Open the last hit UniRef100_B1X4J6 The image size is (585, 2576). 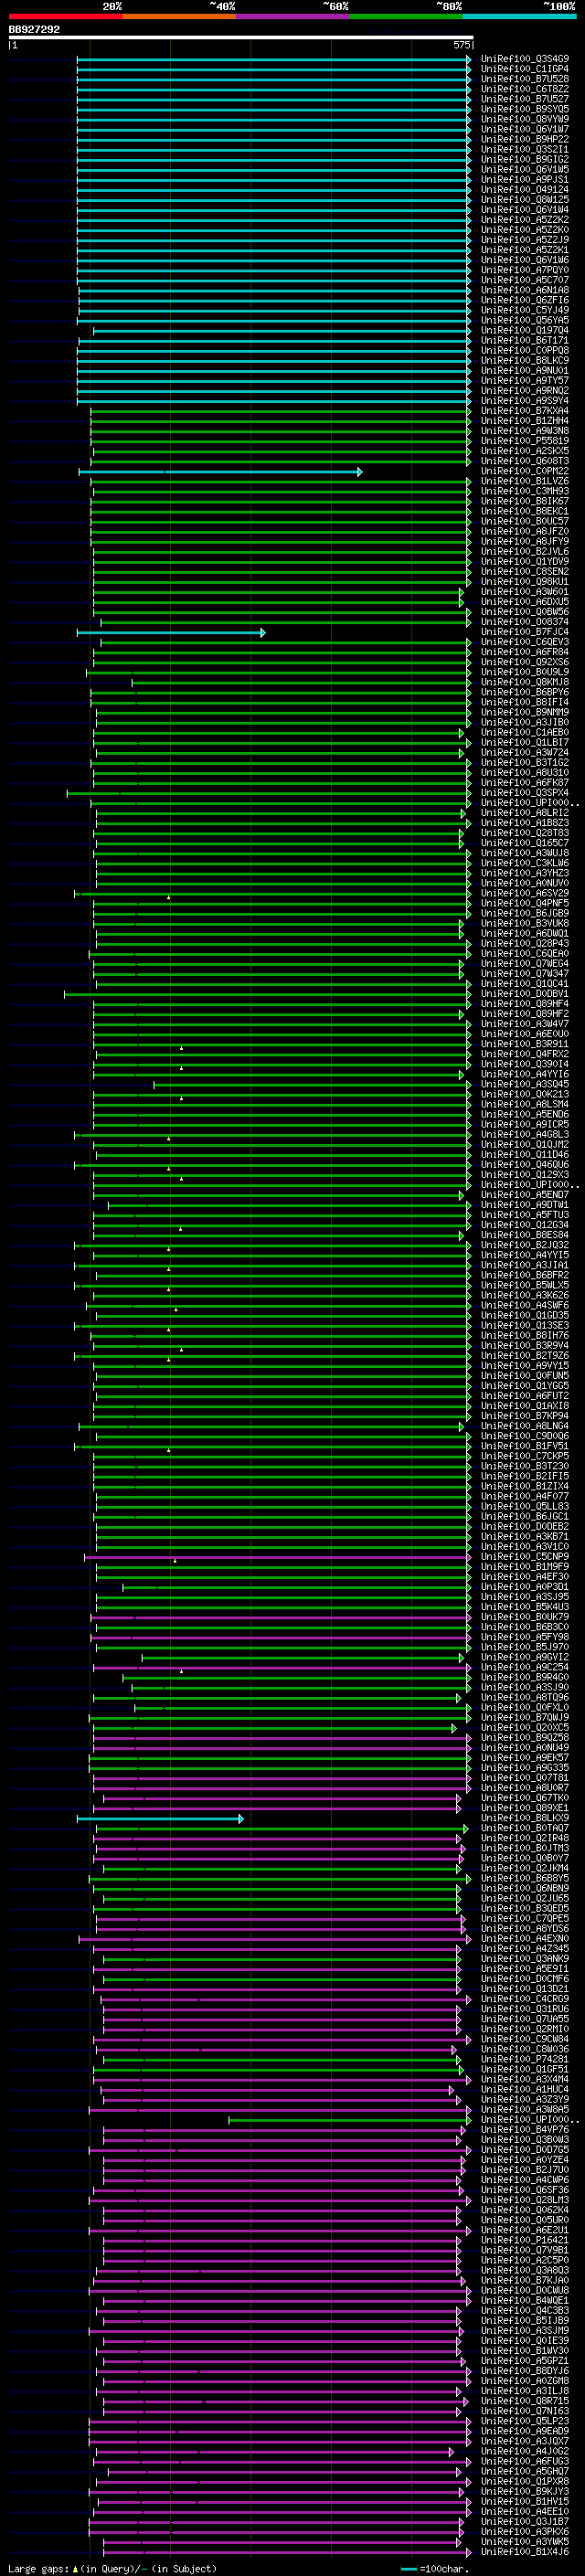(x=525, y=2552)
